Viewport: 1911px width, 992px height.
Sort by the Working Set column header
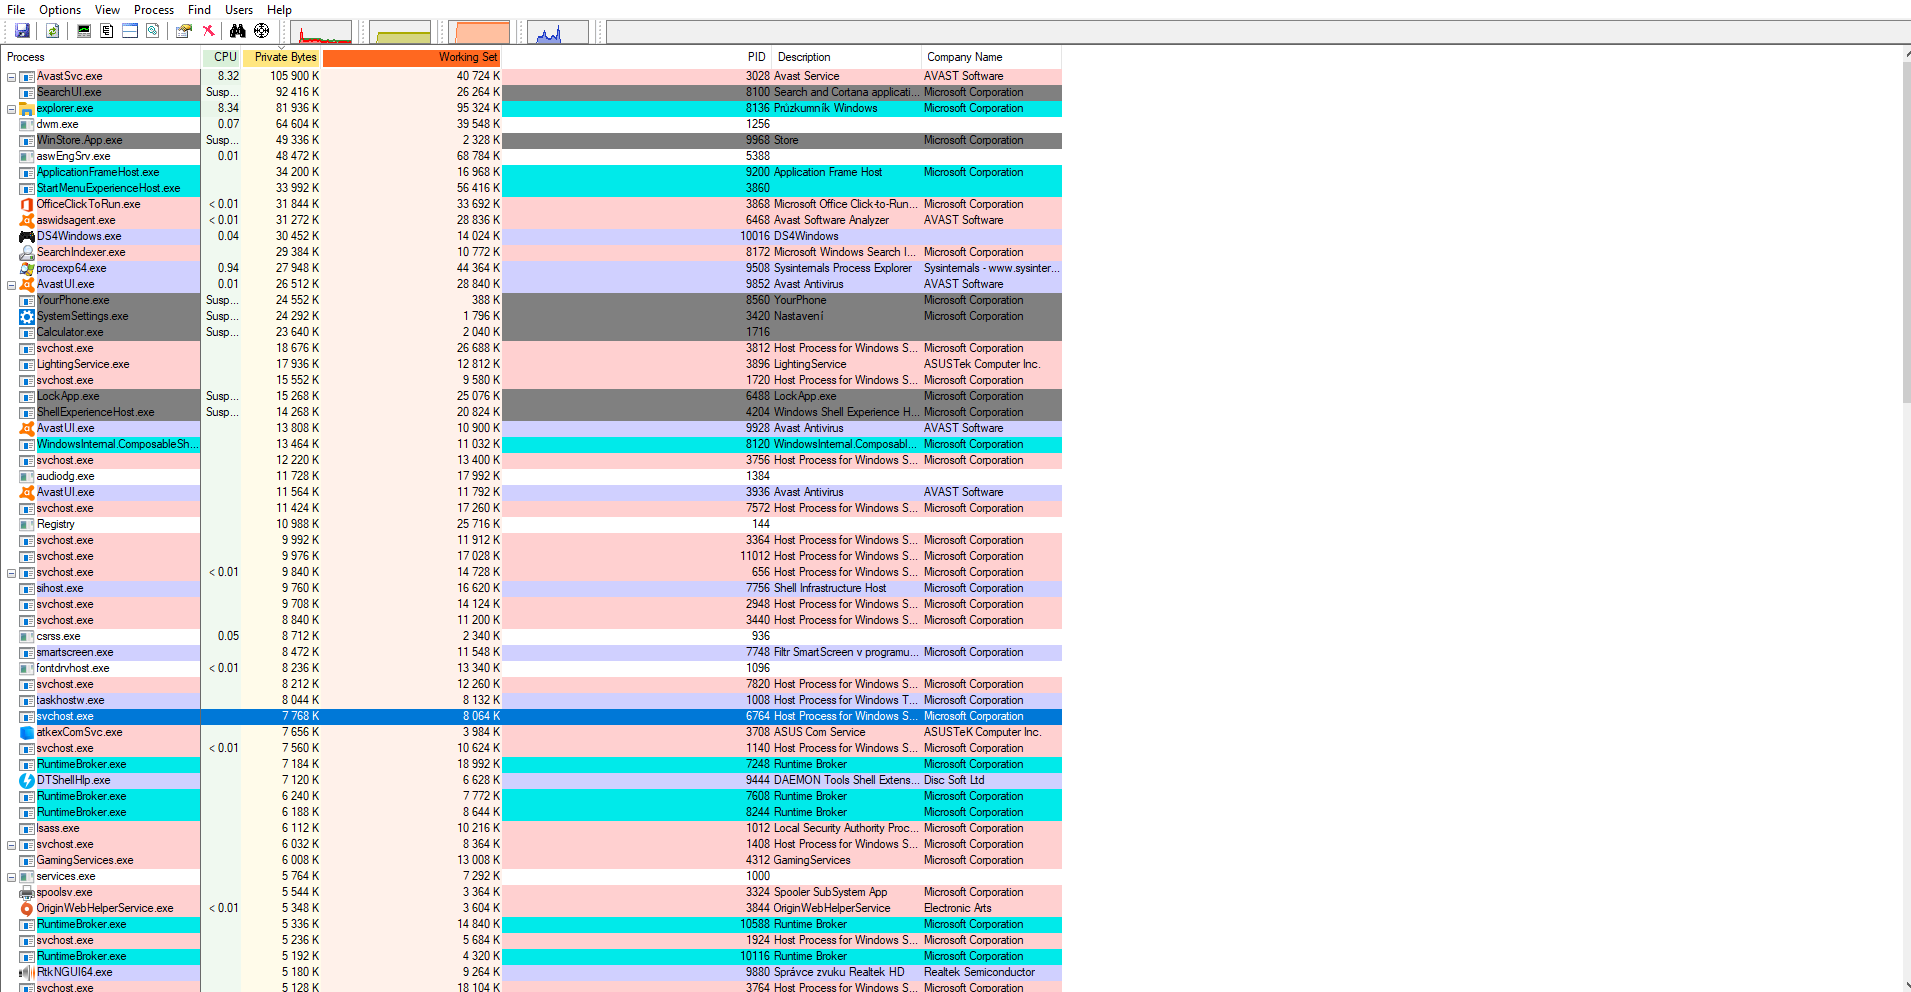pyautogui.click(x=411, y=57)
